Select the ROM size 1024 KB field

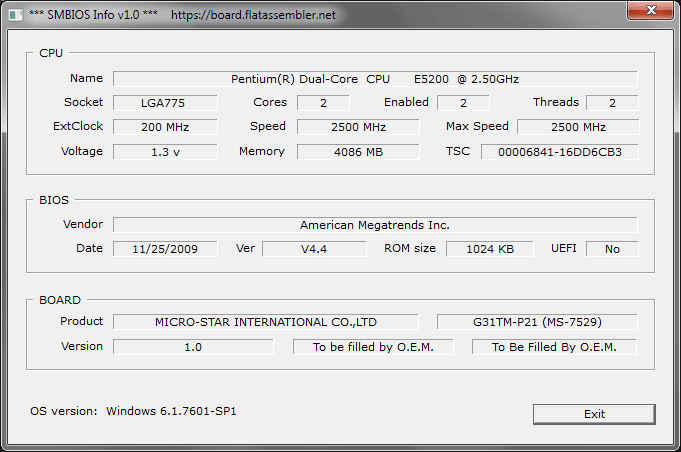click(x=489, y=249)
